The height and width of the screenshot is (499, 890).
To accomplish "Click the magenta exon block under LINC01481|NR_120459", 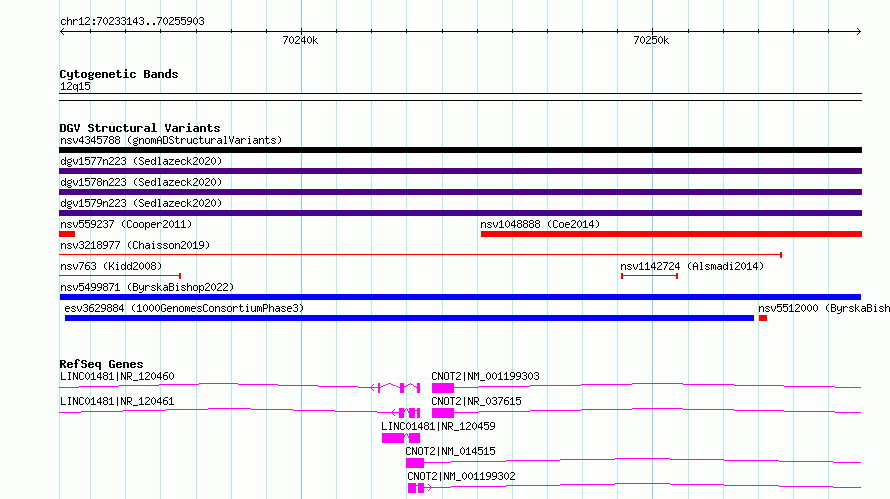I will click(393, 438).
